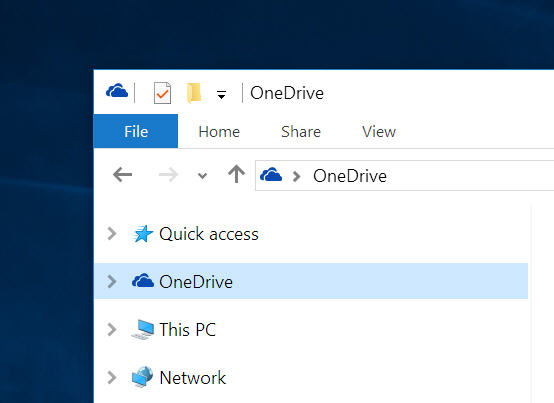Go back with the Back arrow
This screenshot has height=403, width=554.
point(122,174)
